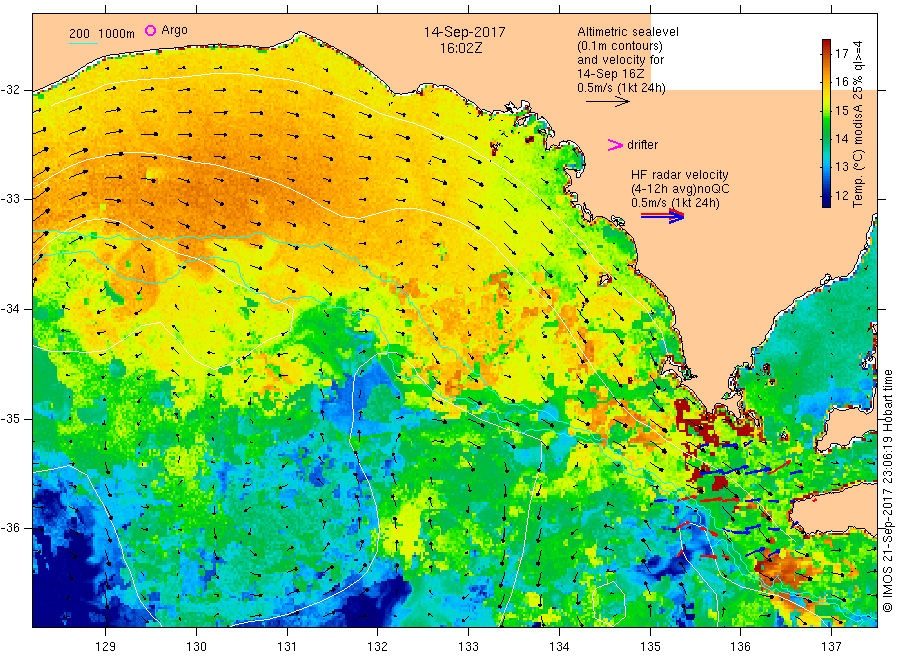Click the latitude label -33
This screenshot has width=900, height=660.
pos(10,199)
